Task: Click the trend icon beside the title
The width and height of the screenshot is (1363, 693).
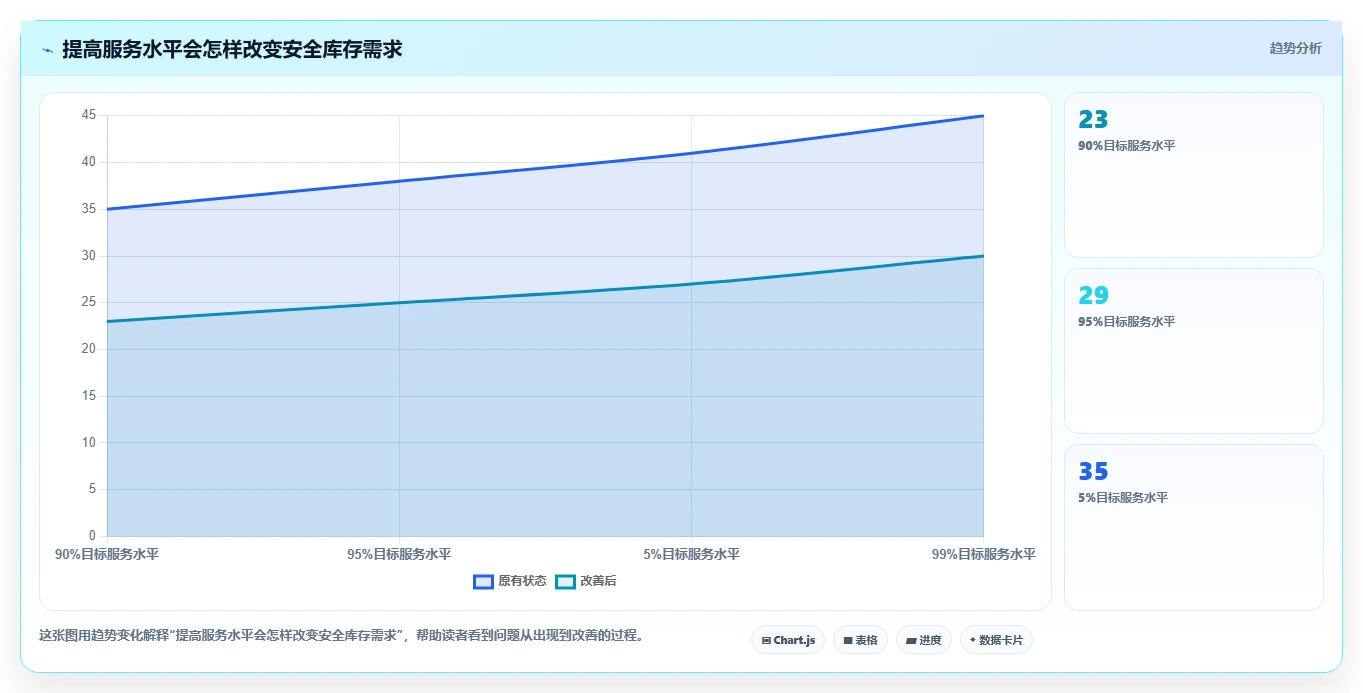Action: click(47, 49)
